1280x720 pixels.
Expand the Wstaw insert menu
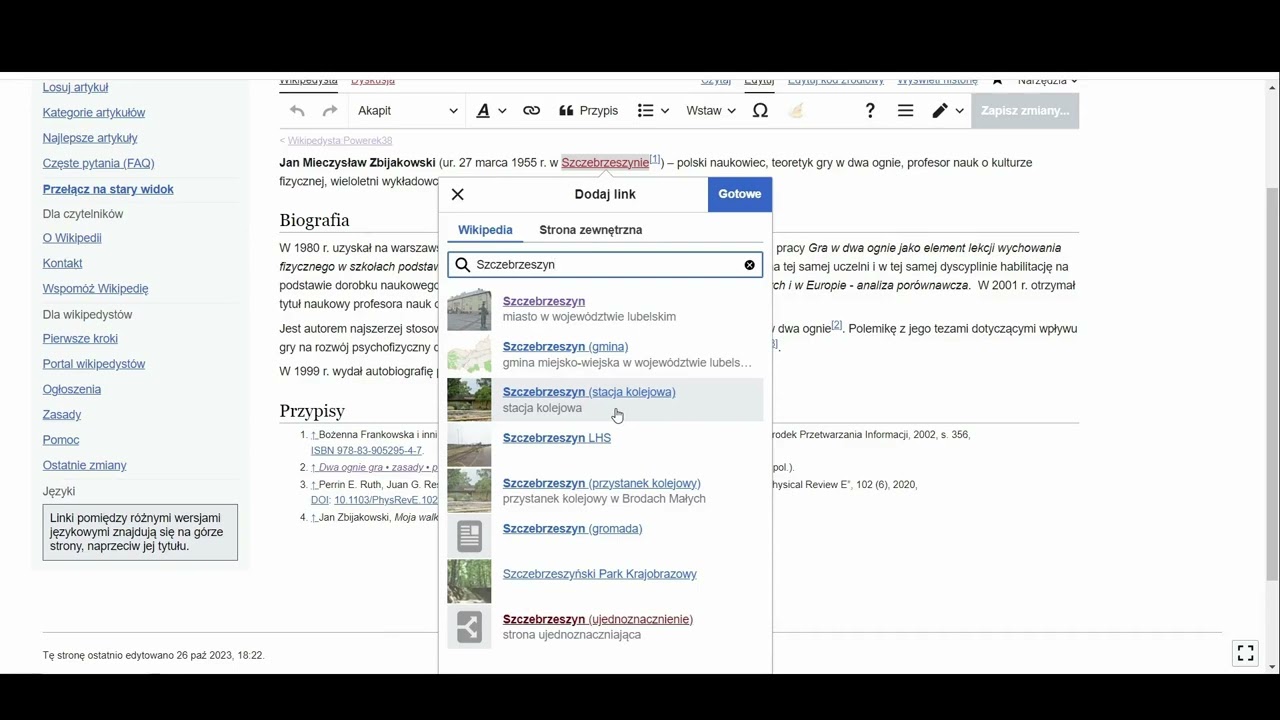[710, 111]
